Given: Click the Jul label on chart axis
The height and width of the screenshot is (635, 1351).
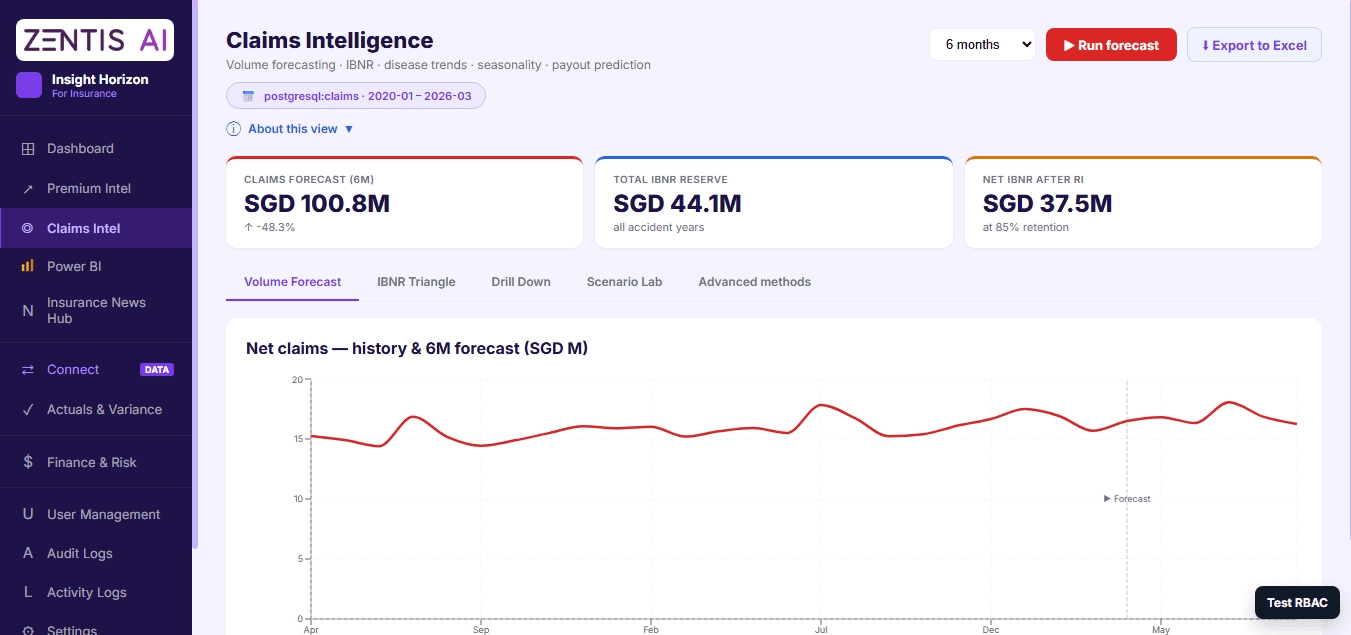Looking at the screenshot, I should pos(821,630).
